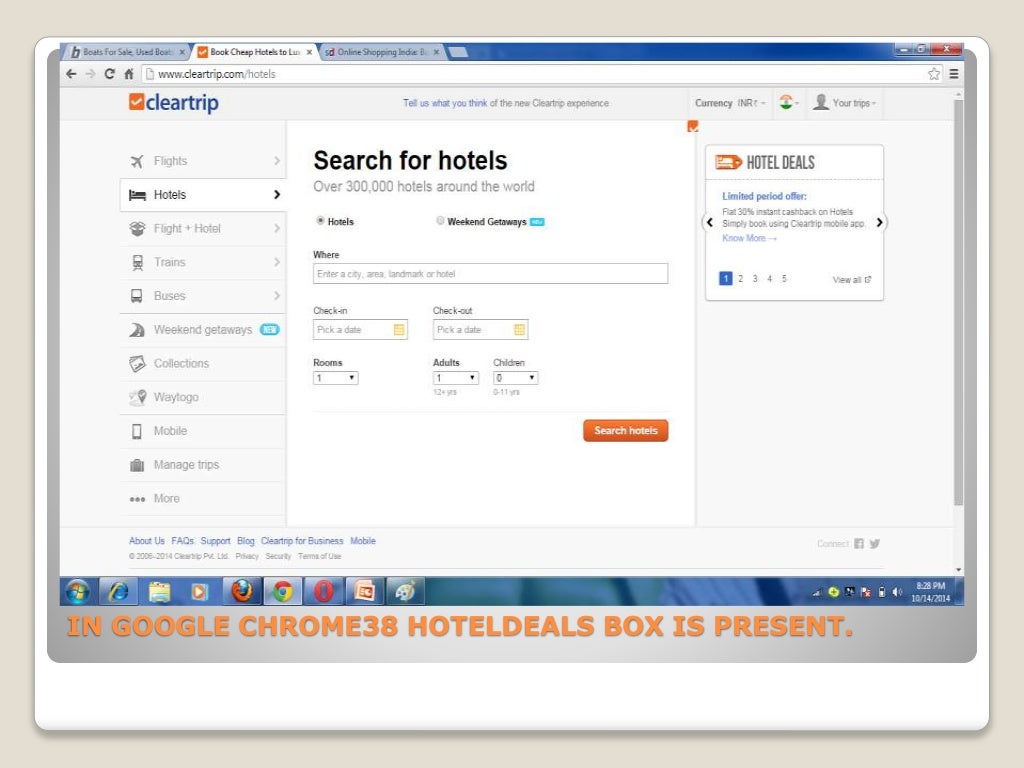Click 'Tell us what you think' link

tap(445, 103)
